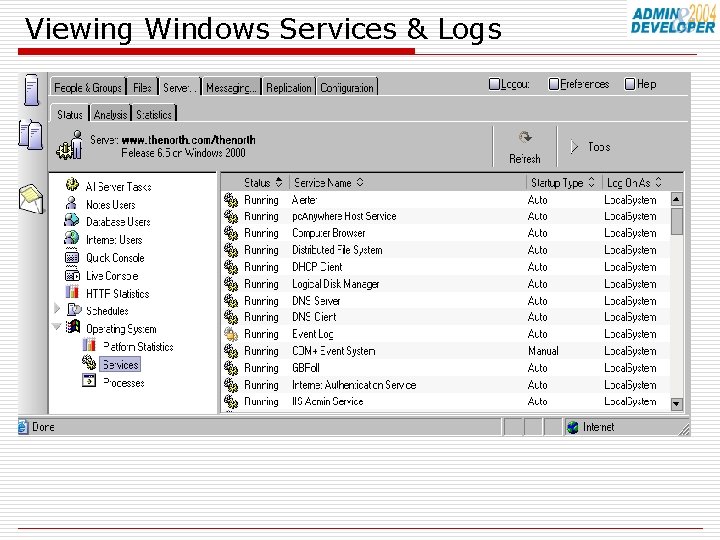
Task: Sort by the Service Name column arrows
Action: [x=360, y=183]
